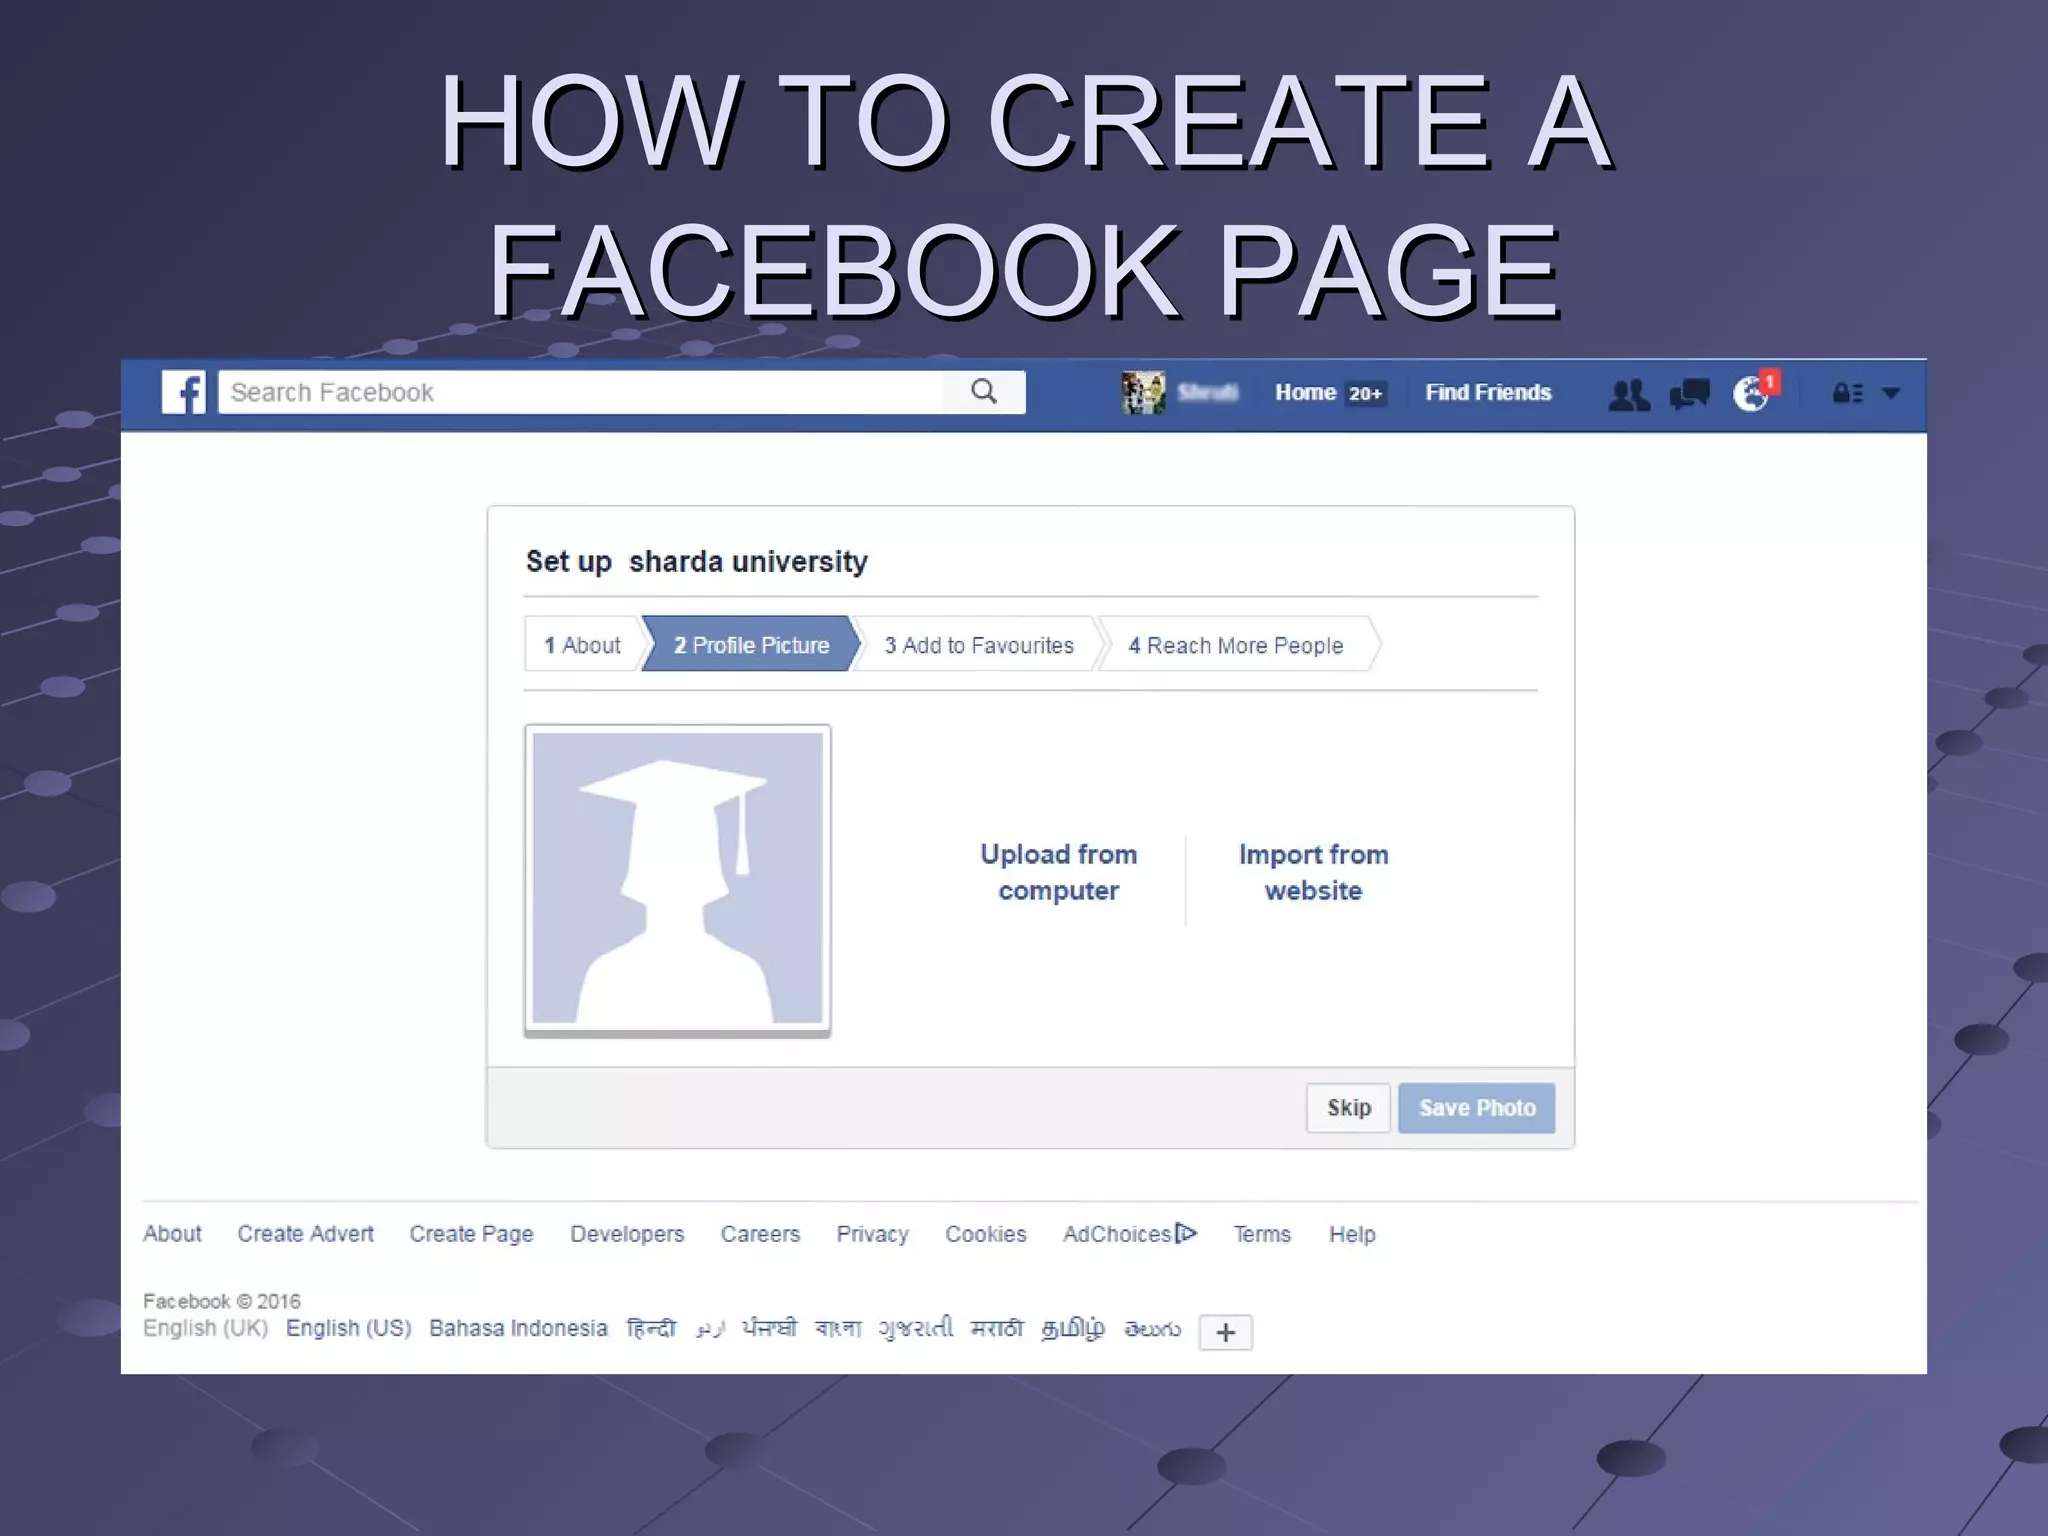The image size is (2048, 1536).
Task: Click the blurred profile name in top bar
Action: (1207, 392)
